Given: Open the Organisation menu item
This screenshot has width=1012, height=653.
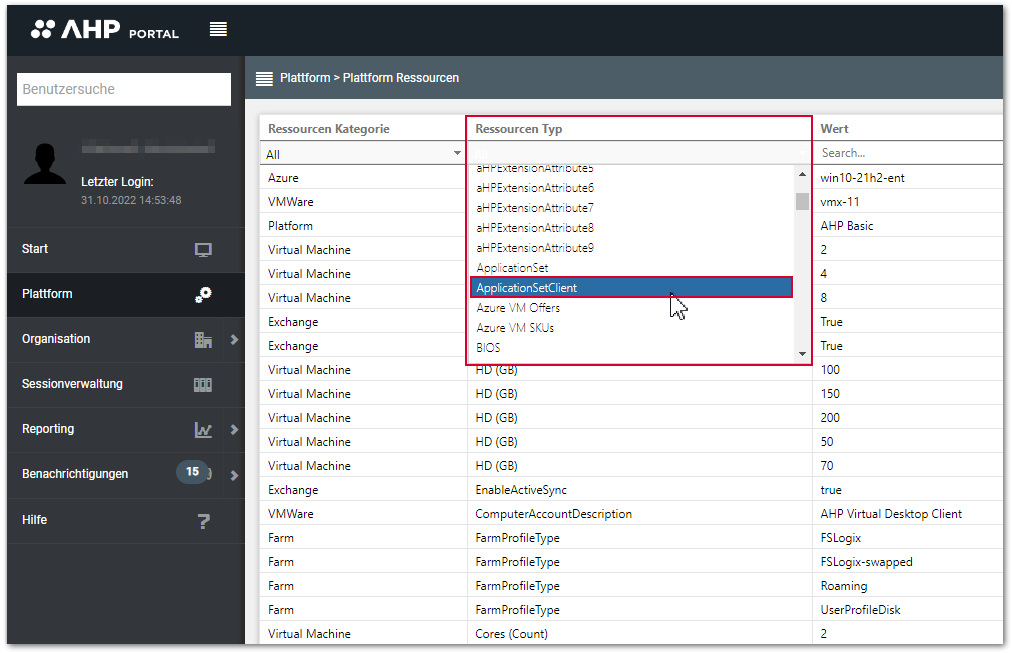Looking at the screenshot, I should click(x=116, y=339).
